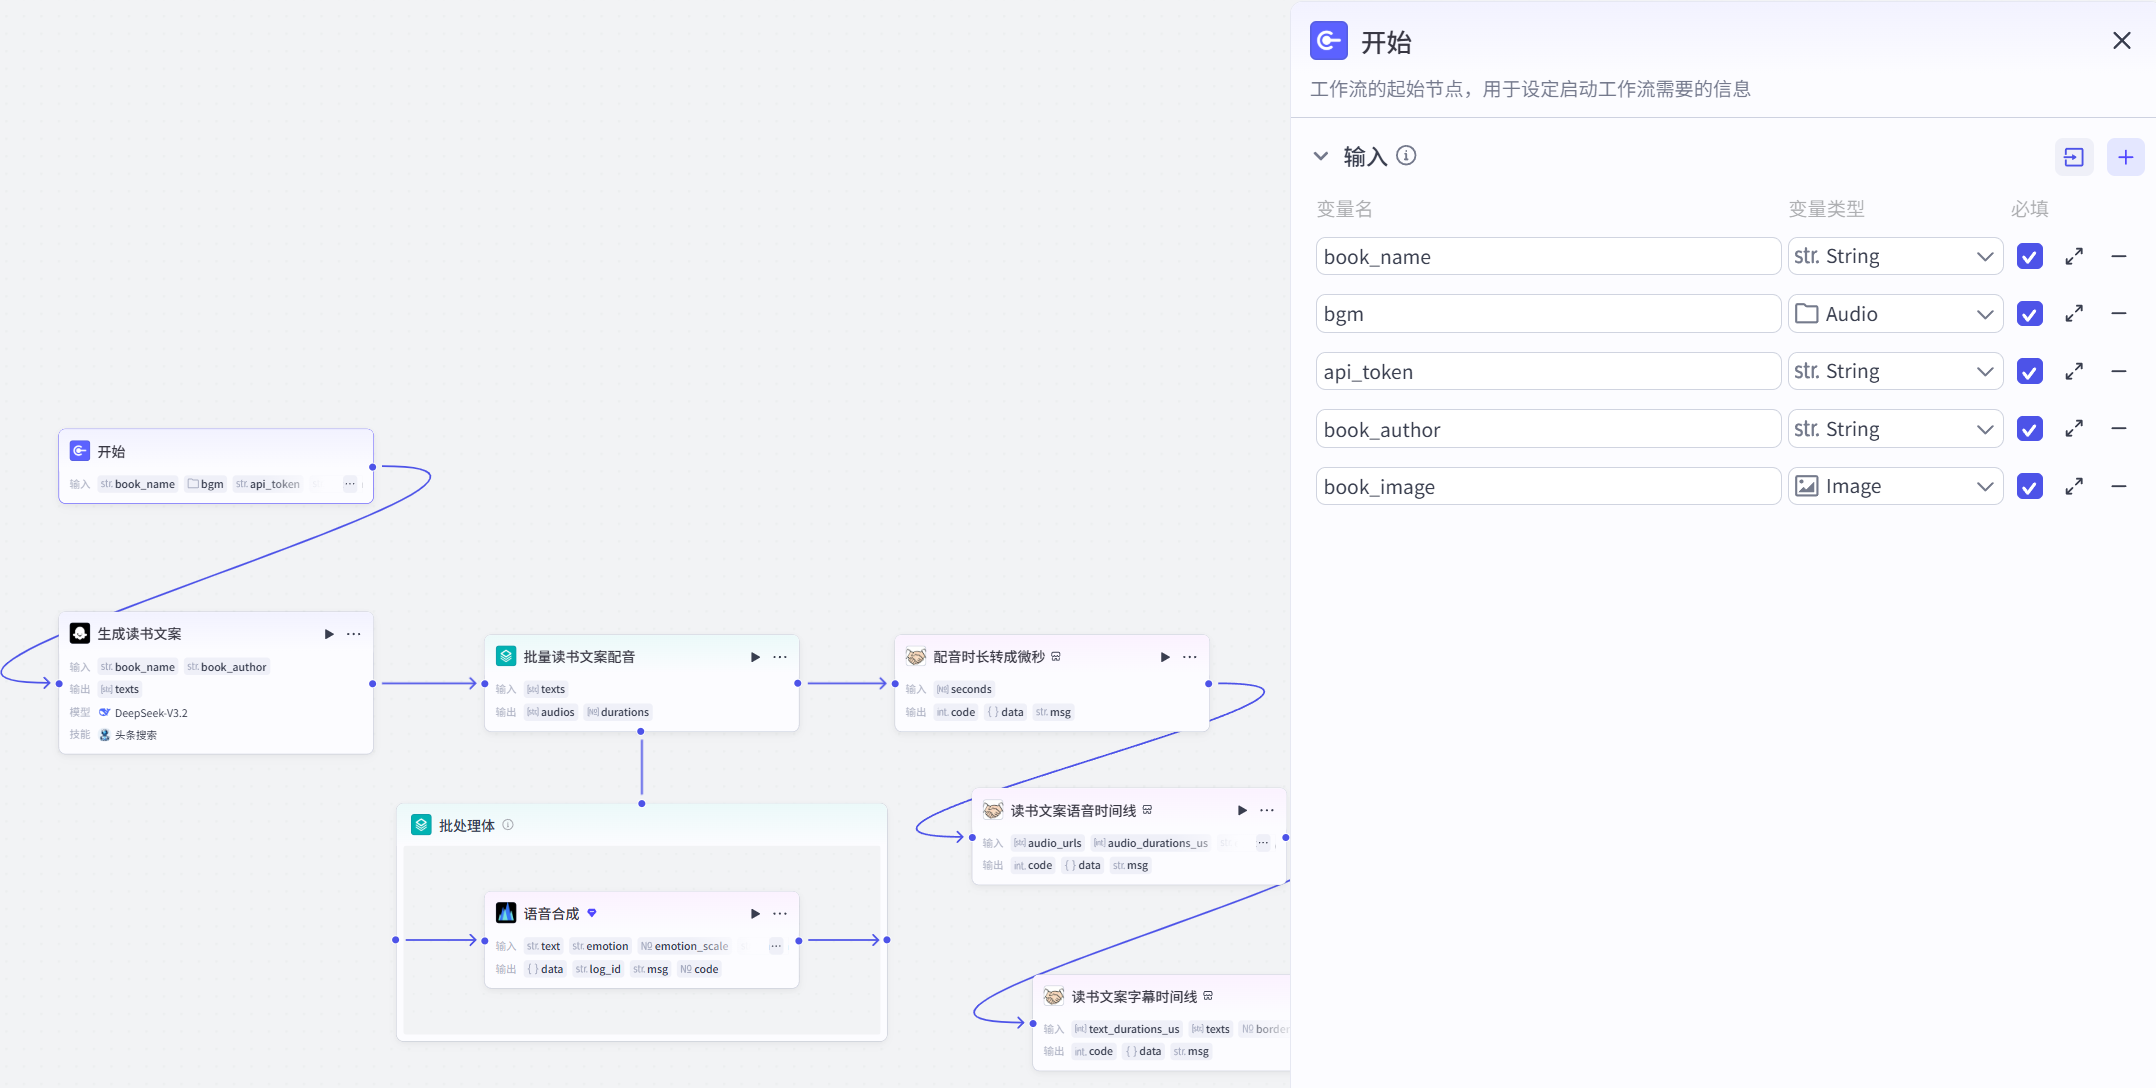Click the DeepSeek-V3.2 model label

tap(151, 713)
